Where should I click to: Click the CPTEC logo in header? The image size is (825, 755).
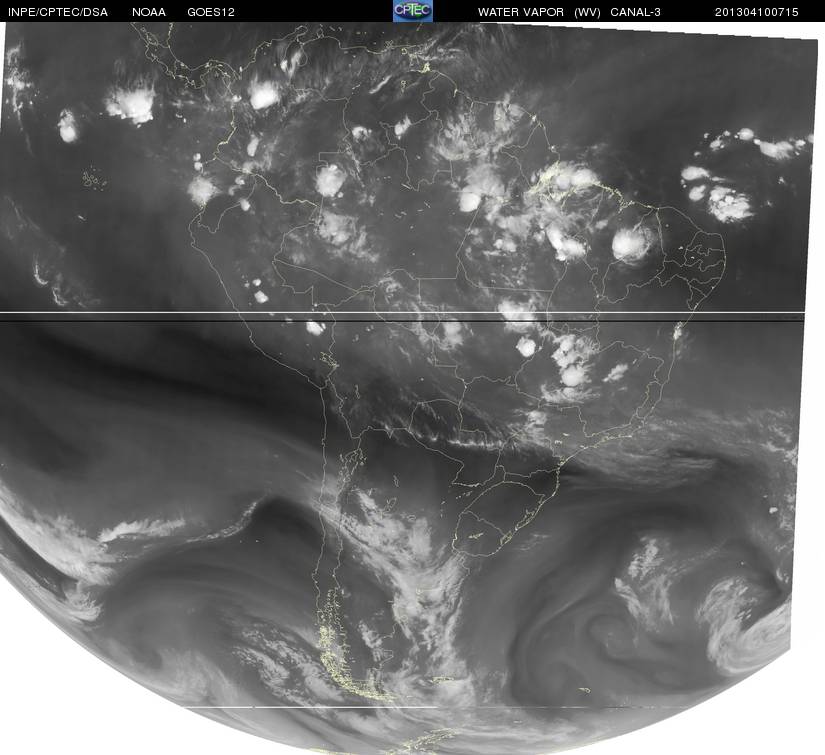coord(413,11)
